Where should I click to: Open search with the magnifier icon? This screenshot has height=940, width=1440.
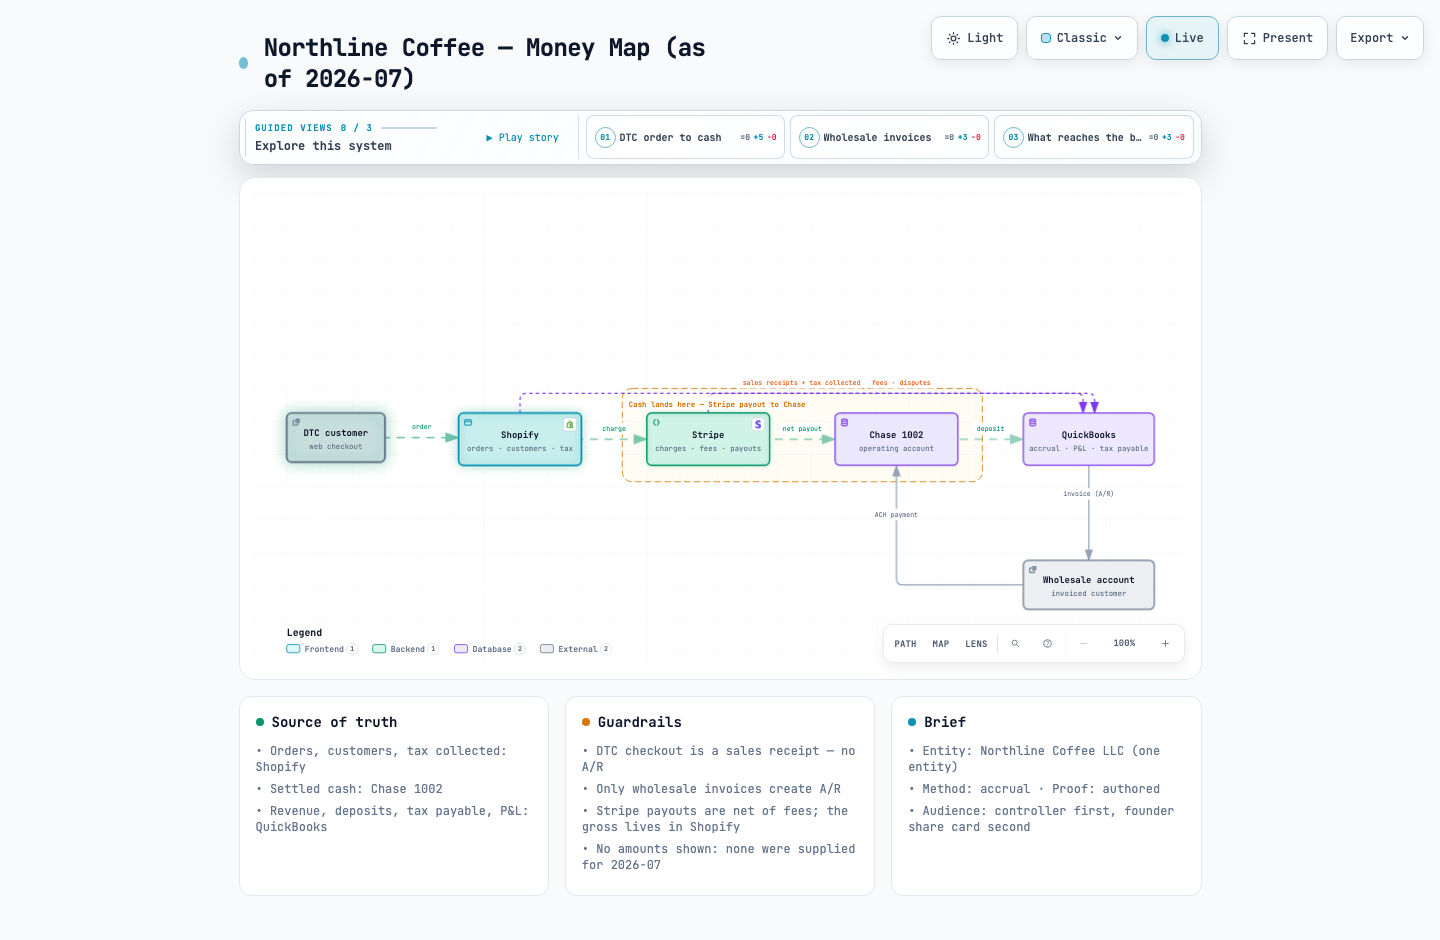(x=1015, y=643)
